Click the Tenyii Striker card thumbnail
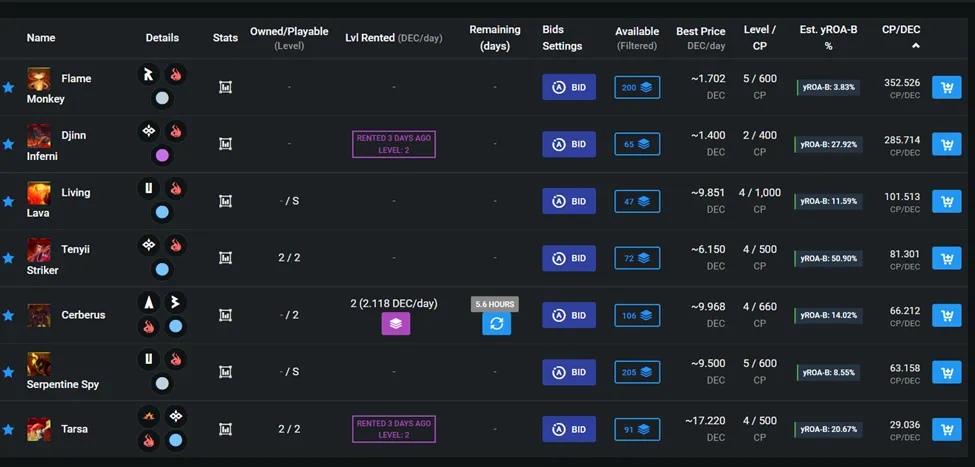The height and width of the screenshot is (467, 975). 39,249
